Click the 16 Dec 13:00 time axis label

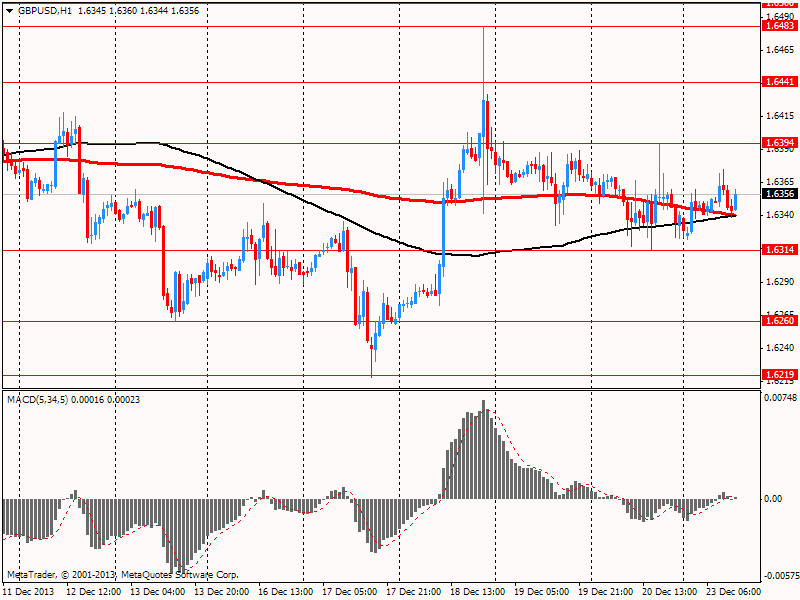(286, 592)
